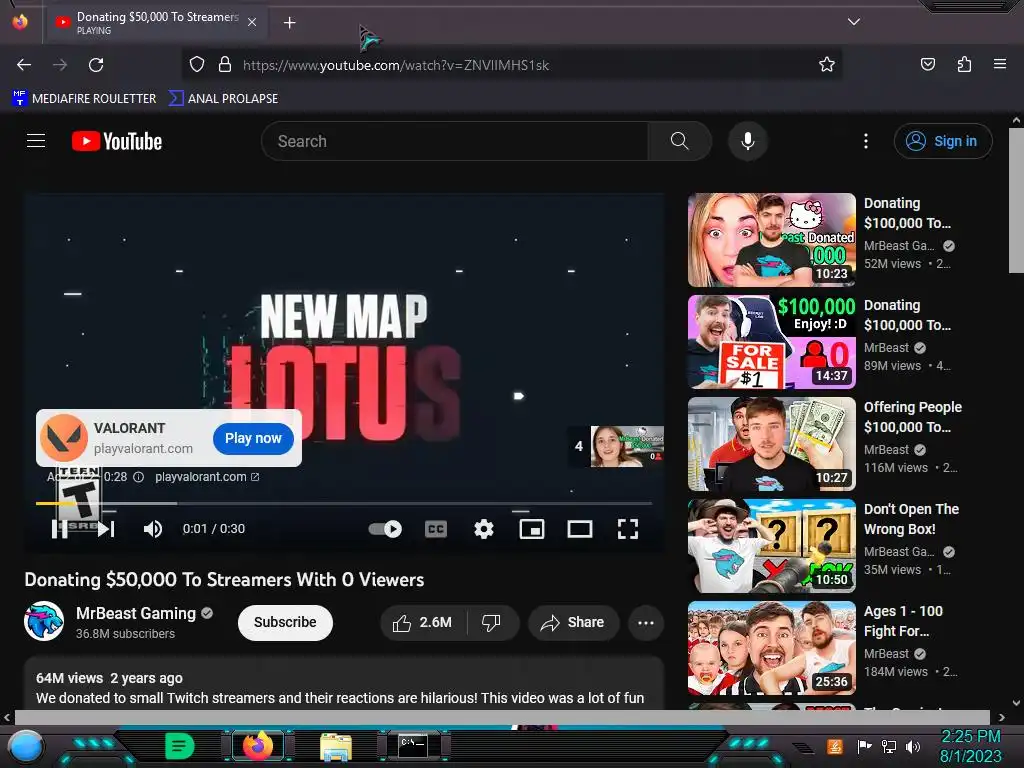The width and height of the screenshot is (1024, 768).
Task: Pause the video
Action: coord(59,529)
